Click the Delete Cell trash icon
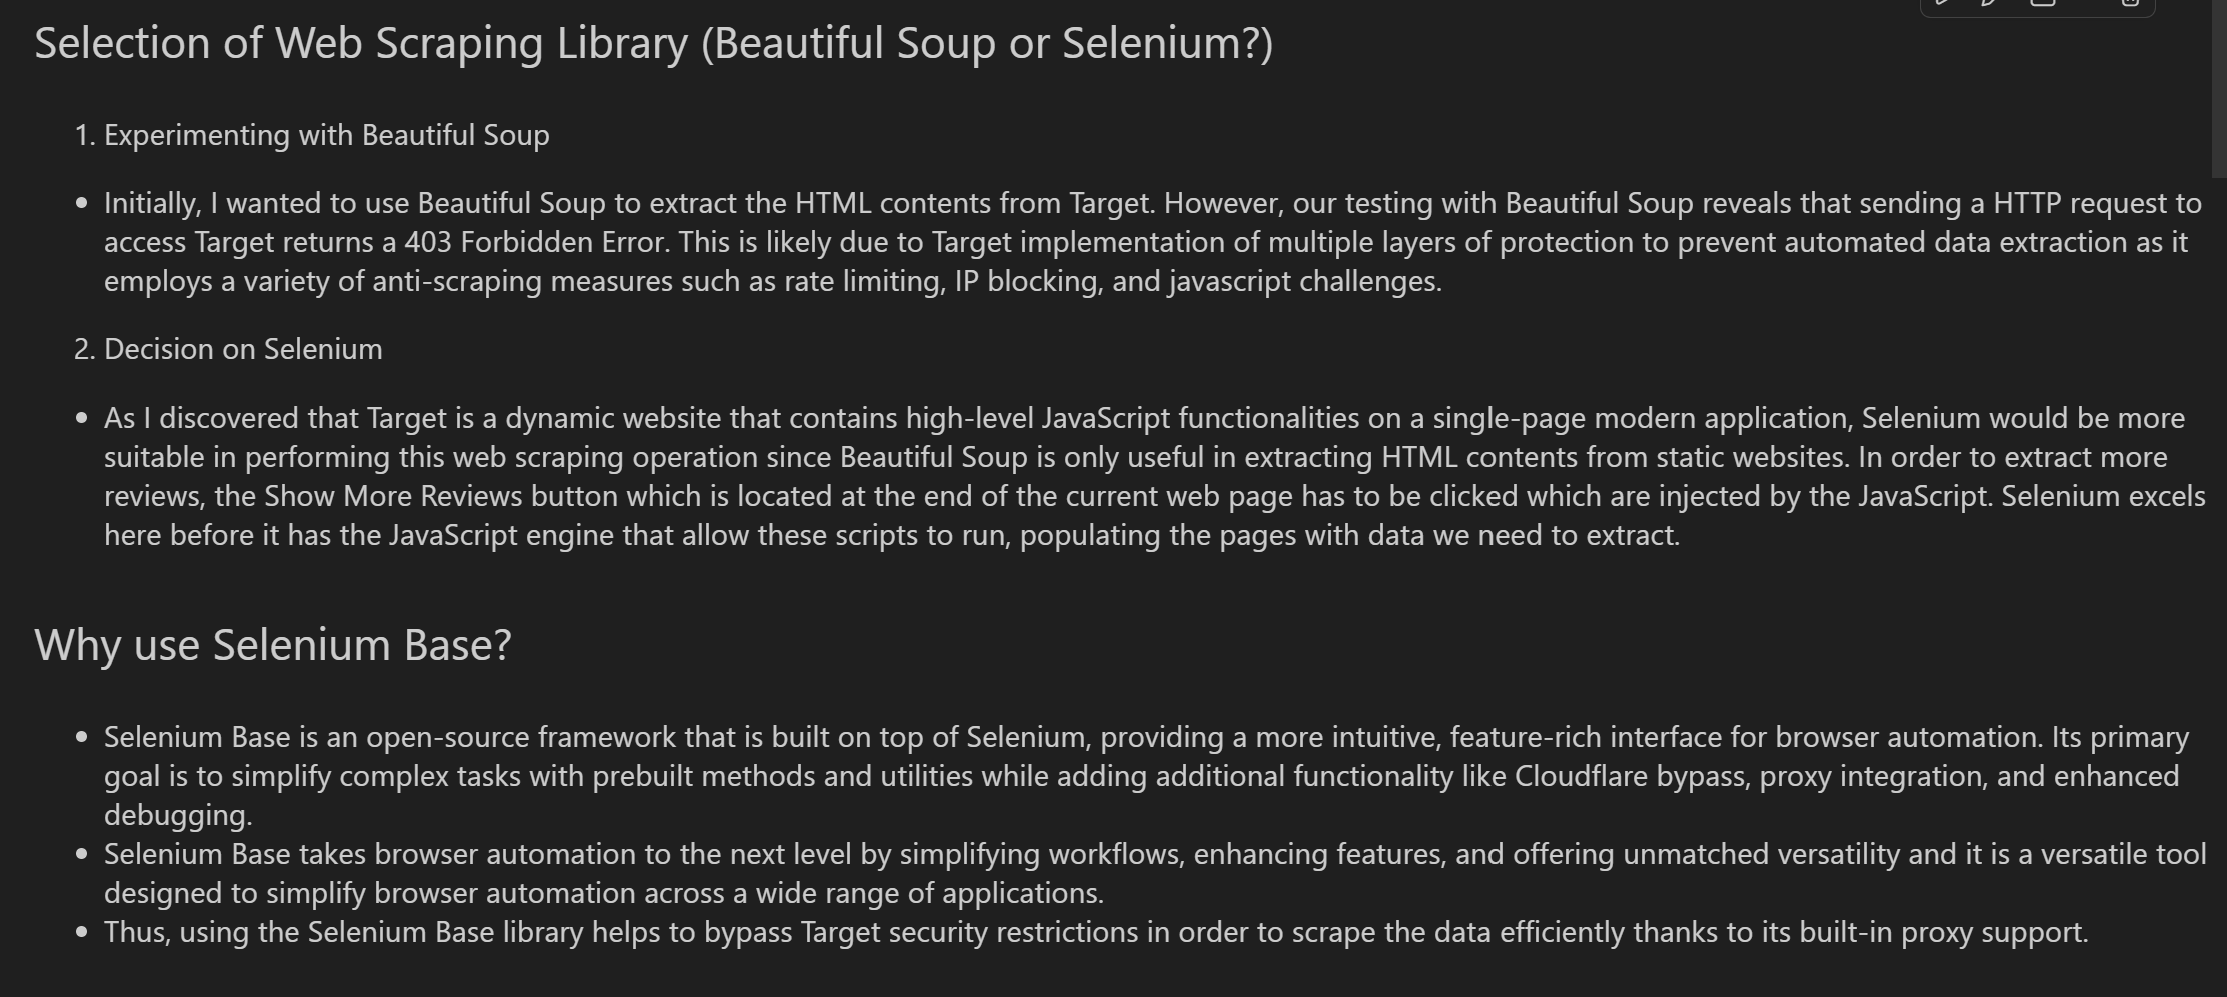 point(2130,3)
